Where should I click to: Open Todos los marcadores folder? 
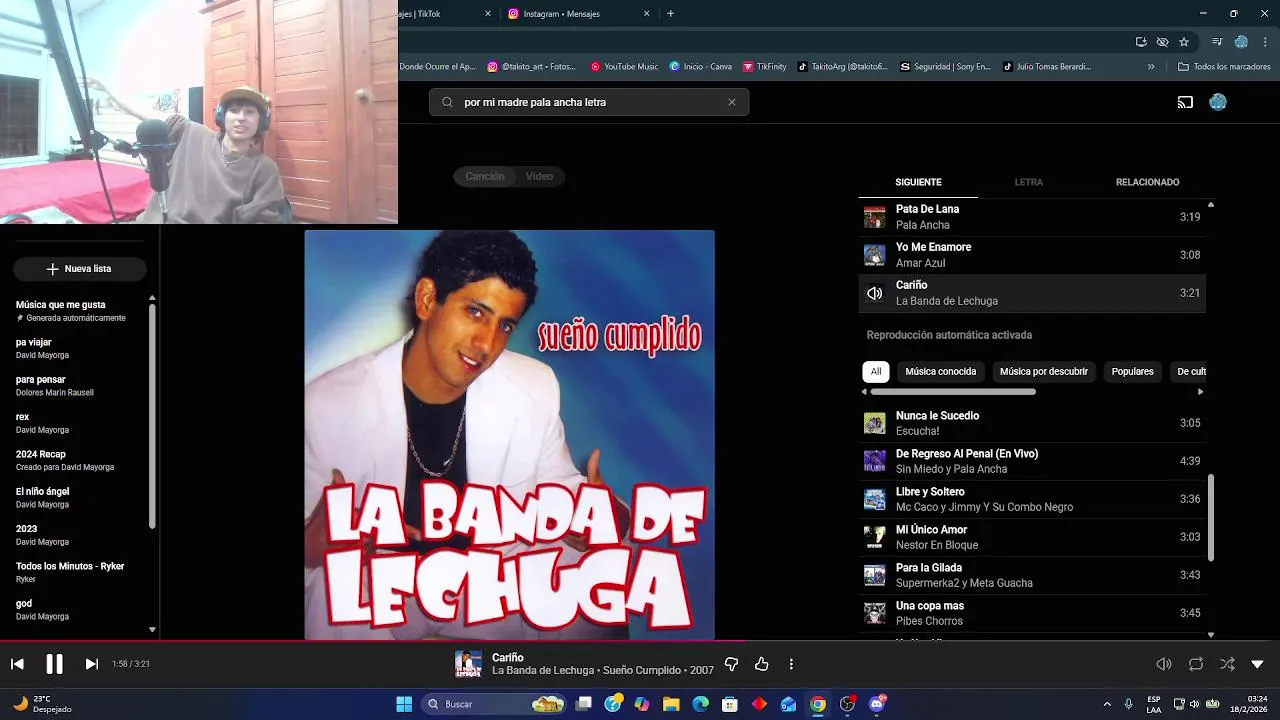click(1224, 67)
